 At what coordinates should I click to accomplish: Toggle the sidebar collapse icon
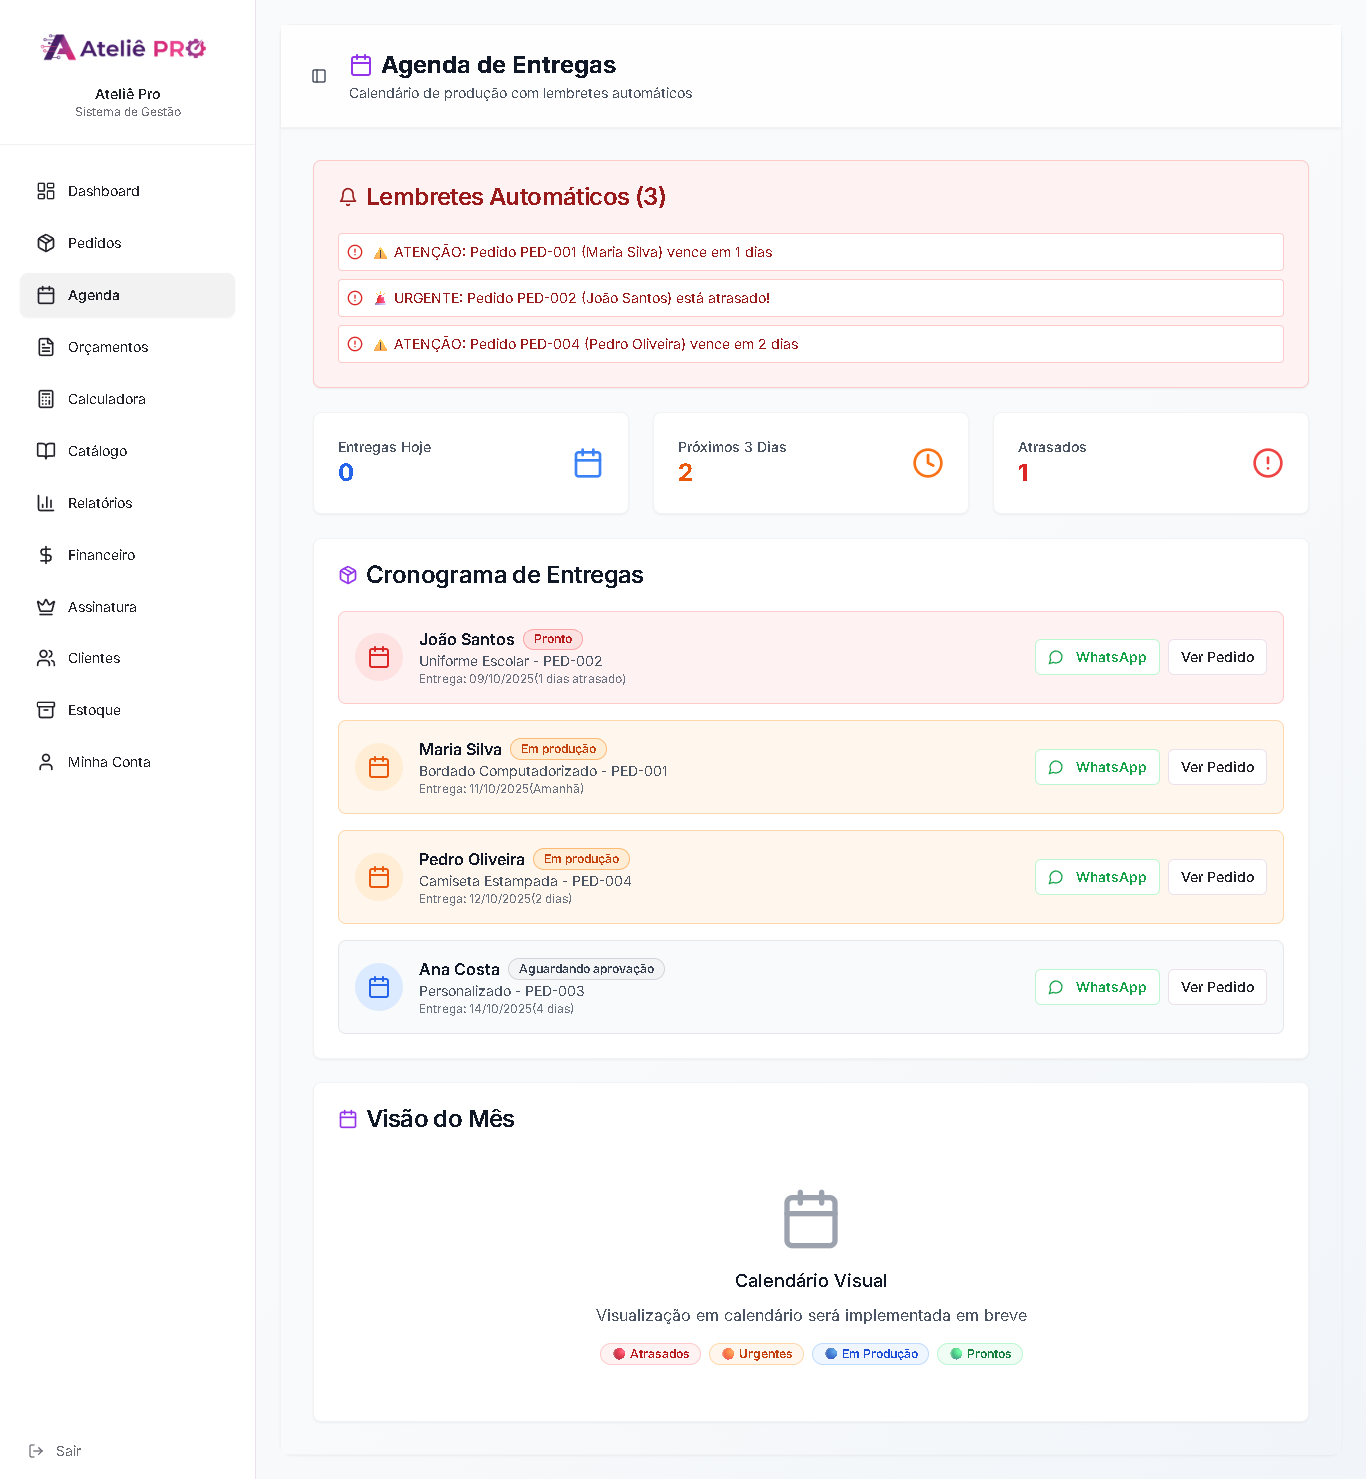(x=319, y=76)
